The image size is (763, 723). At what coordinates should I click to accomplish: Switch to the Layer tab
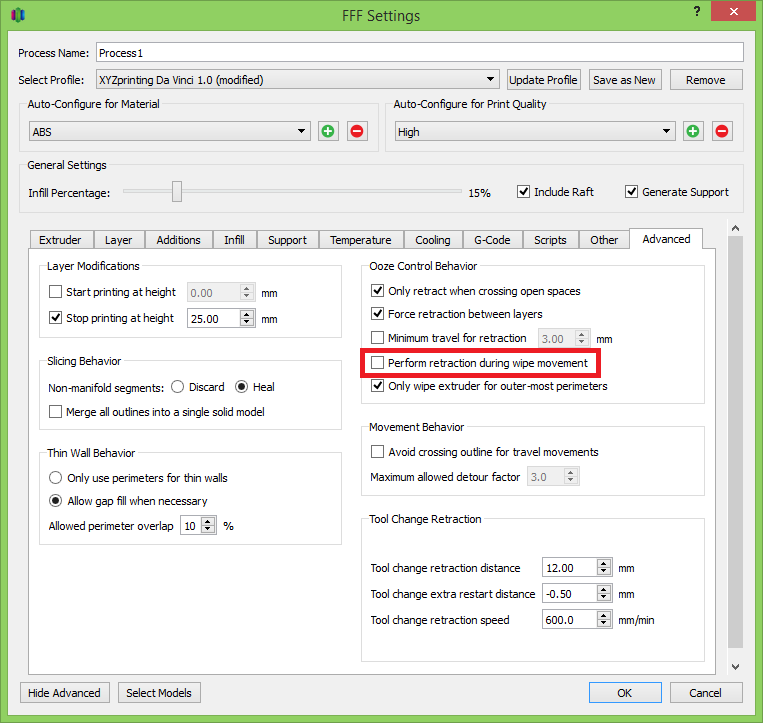point(119,240)
